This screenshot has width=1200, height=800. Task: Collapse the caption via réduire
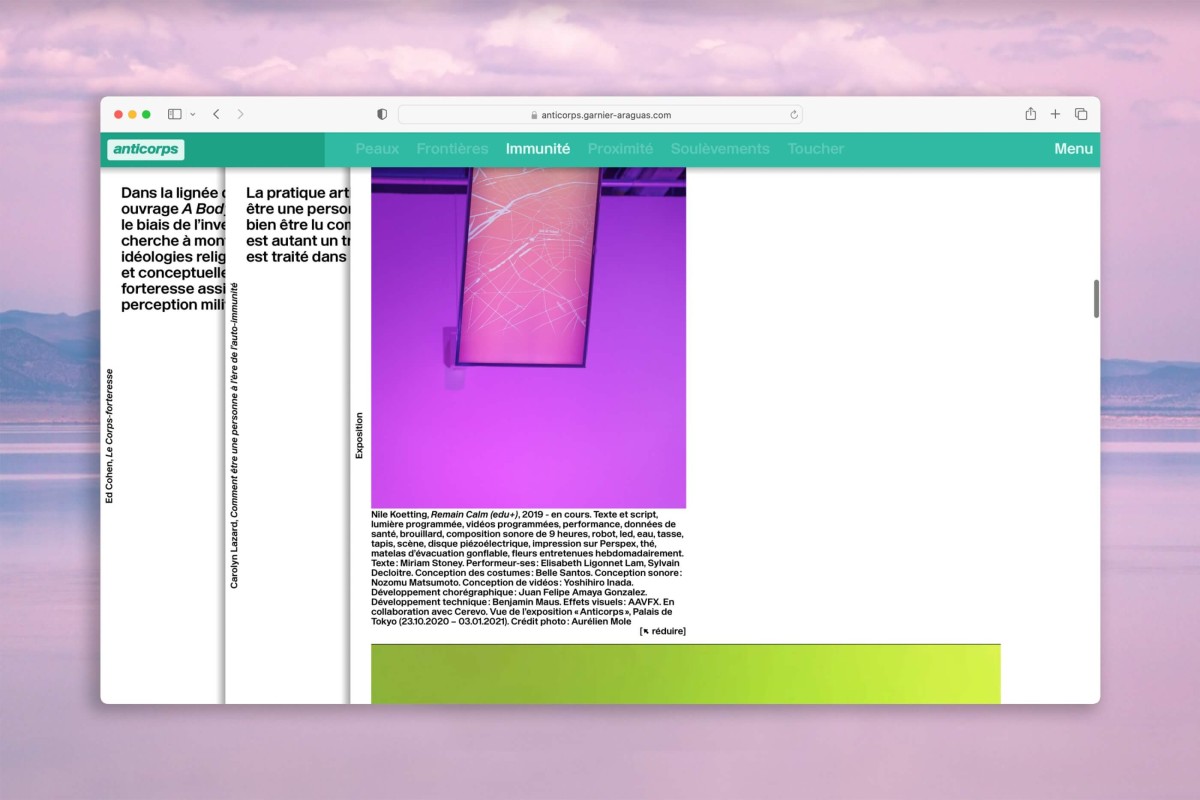point(665,630)
